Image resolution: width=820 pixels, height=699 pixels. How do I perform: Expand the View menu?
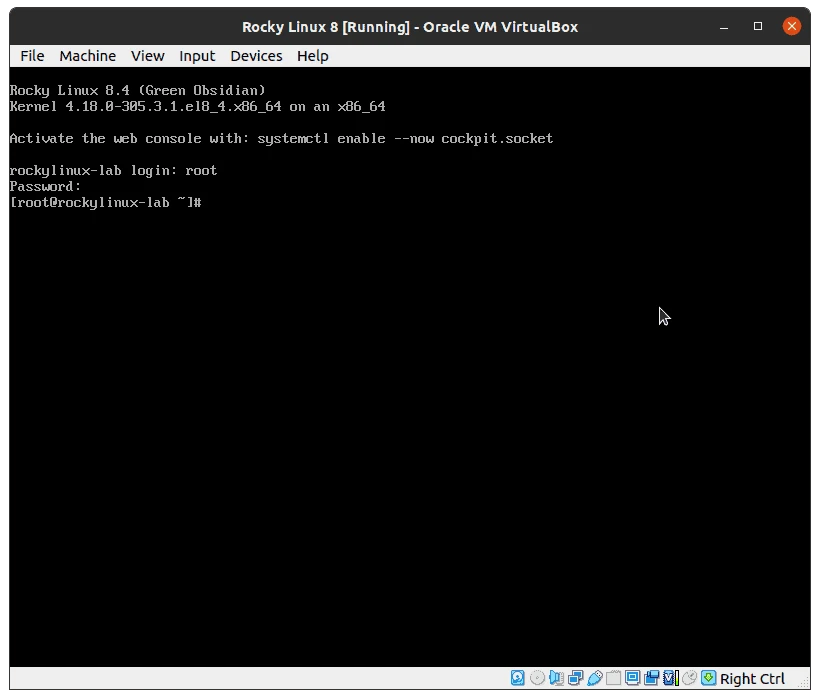pos(147,56)
